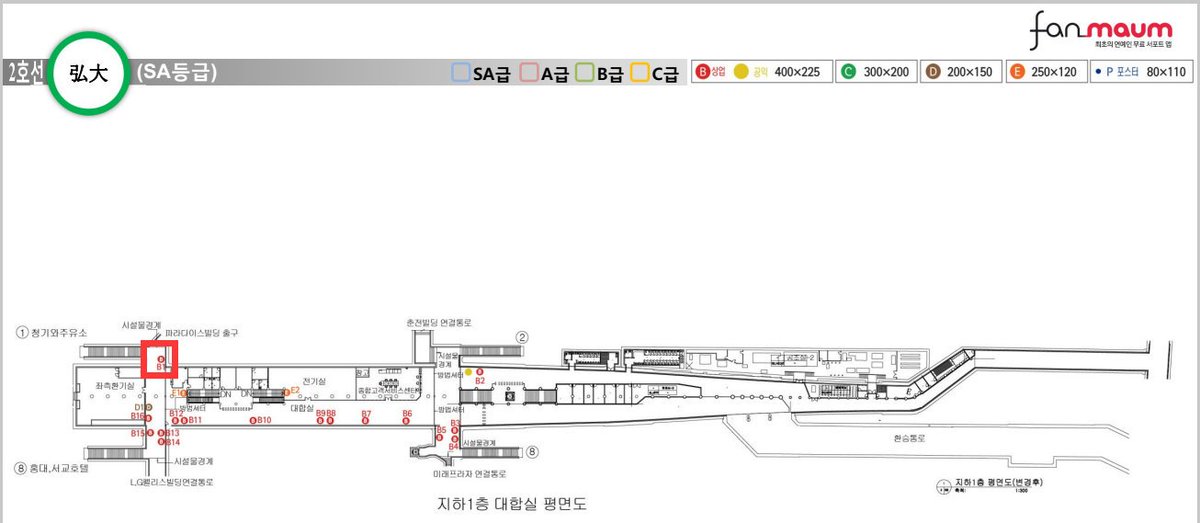The height and width of the screenshot is (523, 1200).
Task: Click the red B 상업 legend icon
Action: tap(702, 72)
